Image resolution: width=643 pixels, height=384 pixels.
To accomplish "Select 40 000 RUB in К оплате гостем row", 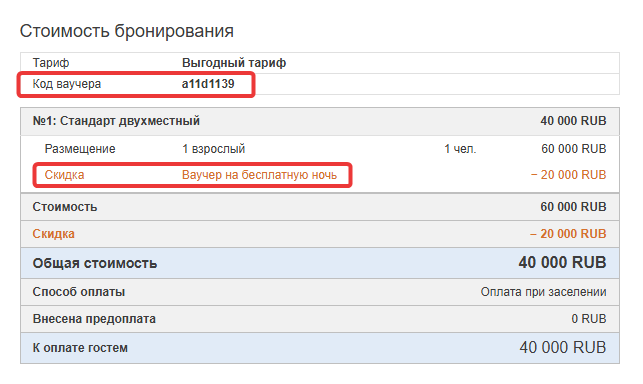I will [x=563, y=347].
